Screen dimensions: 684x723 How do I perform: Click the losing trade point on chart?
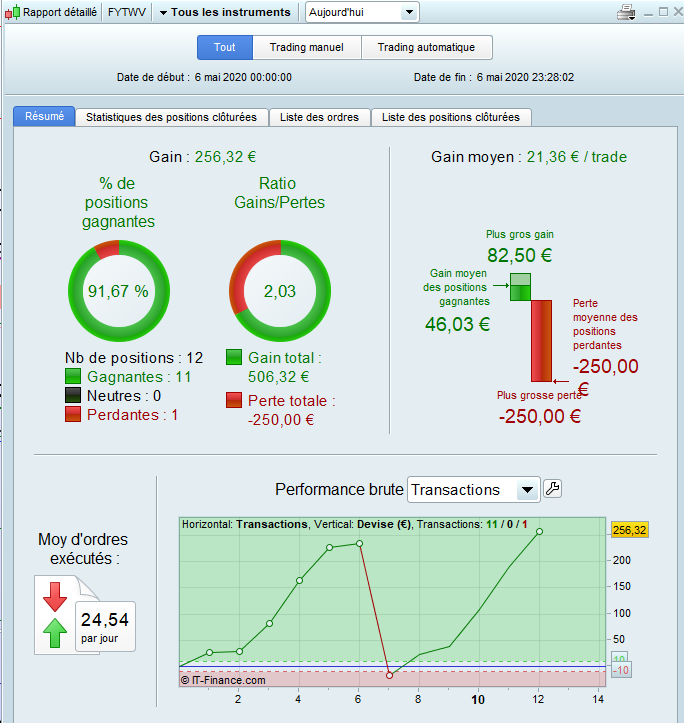(389, 676)
